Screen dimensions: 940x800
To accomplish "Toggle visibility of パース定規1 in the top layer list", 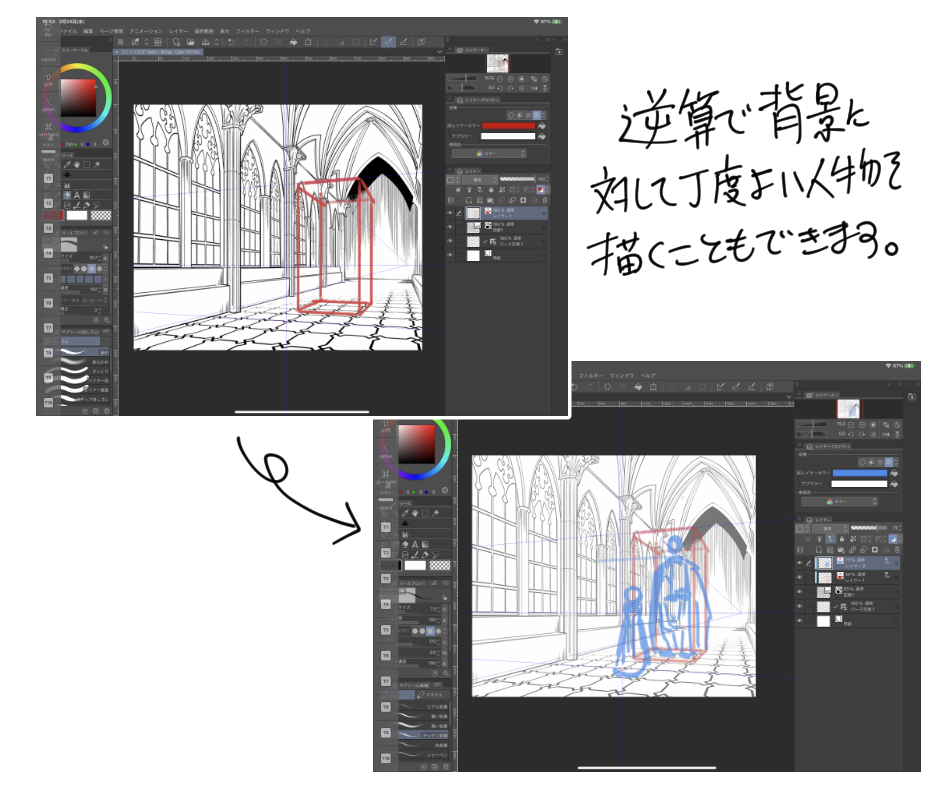I will 450,241.
